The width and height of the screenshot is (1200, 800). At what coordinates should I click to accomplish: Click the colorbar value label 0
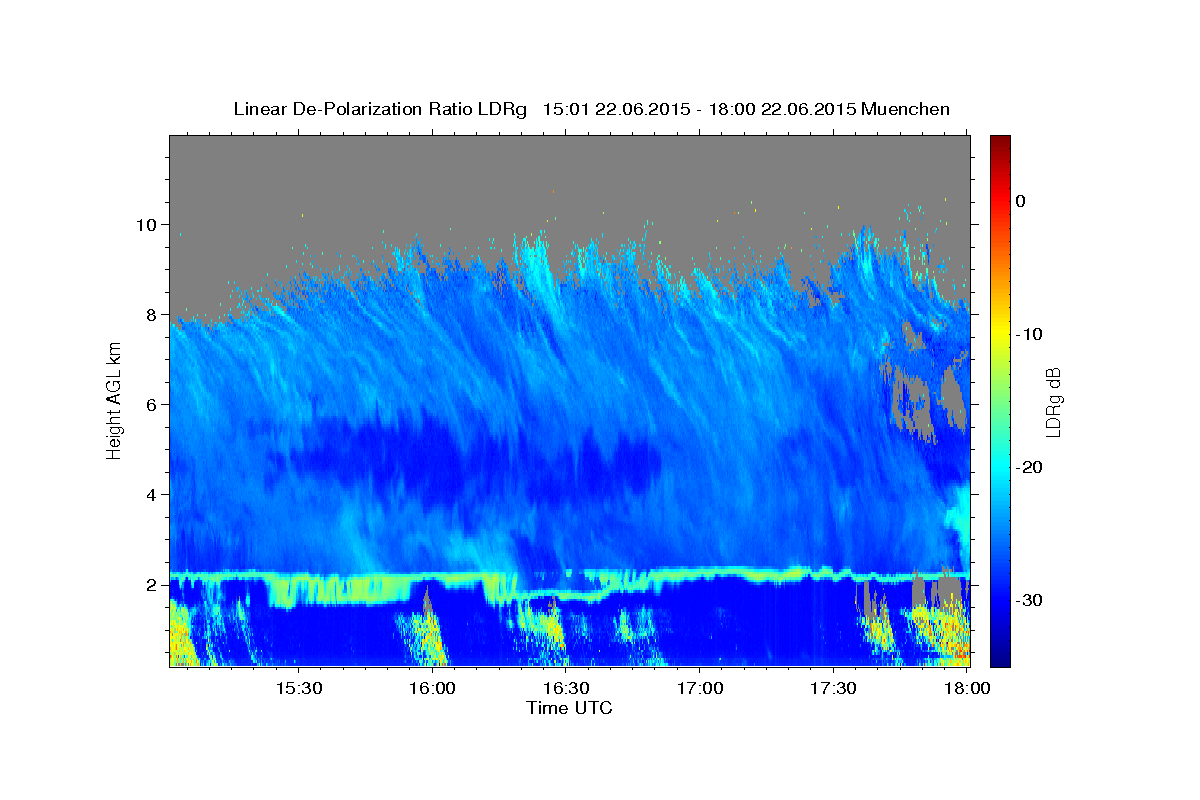(1020, 201)
